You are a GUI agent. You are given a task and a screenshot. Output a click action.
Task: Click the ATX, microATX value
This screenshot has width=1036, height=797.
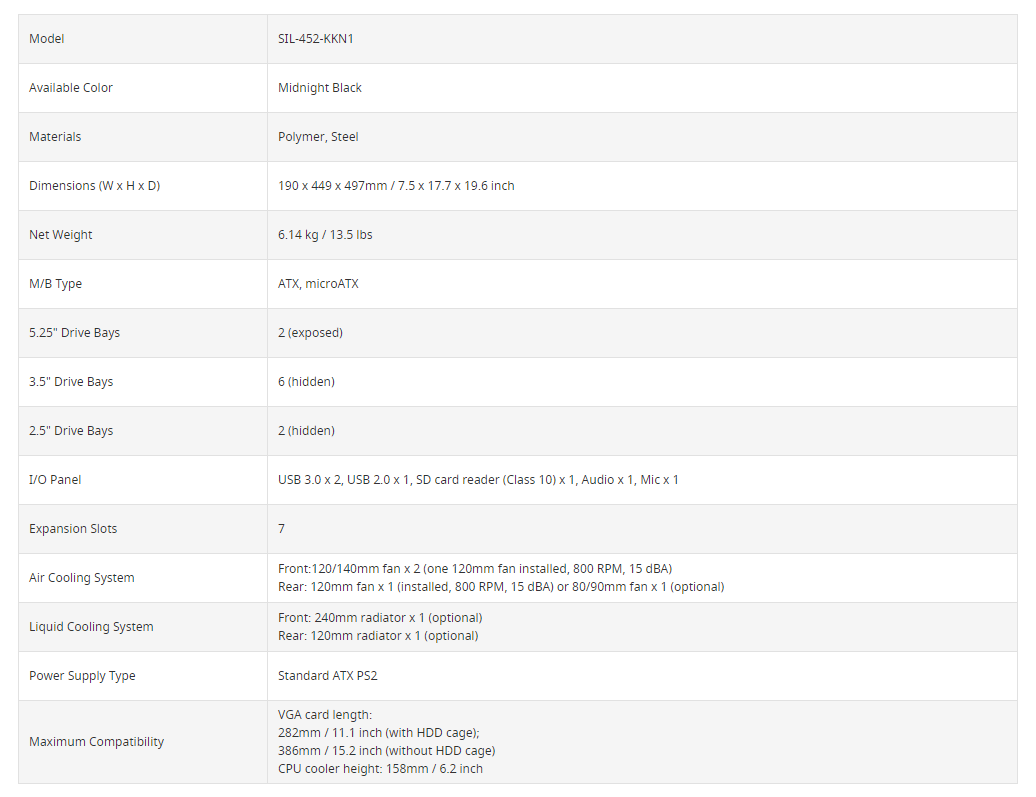point(318,284)
